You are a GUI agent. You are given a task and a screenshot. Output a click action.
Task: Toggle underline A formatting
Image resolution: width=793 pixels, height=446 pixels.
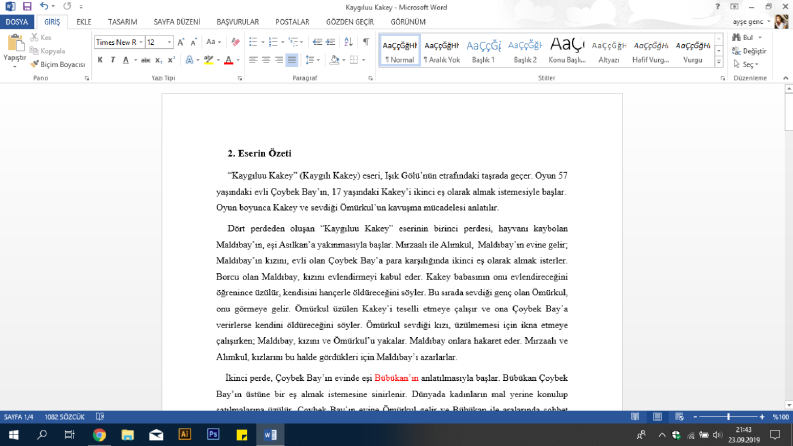click(x=126, y=60)
